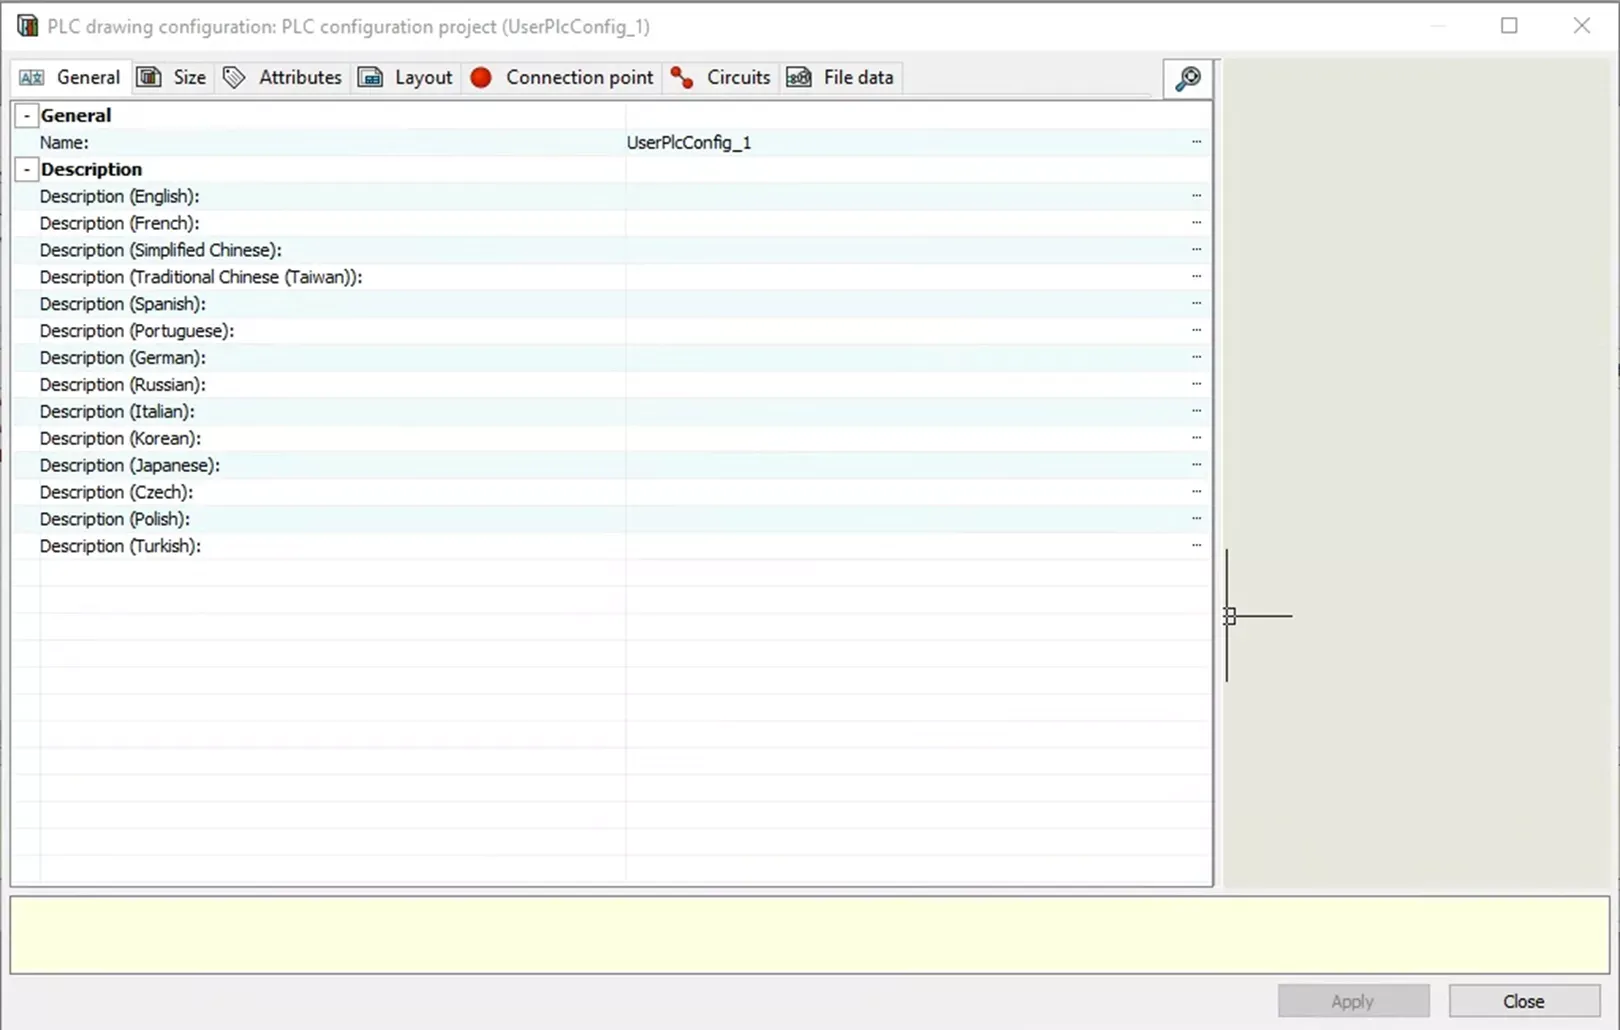Select the Description (Portuguese) row label
This screenshot has height=1030, width=1620.
pyautogui.click(x=137, y=331)
